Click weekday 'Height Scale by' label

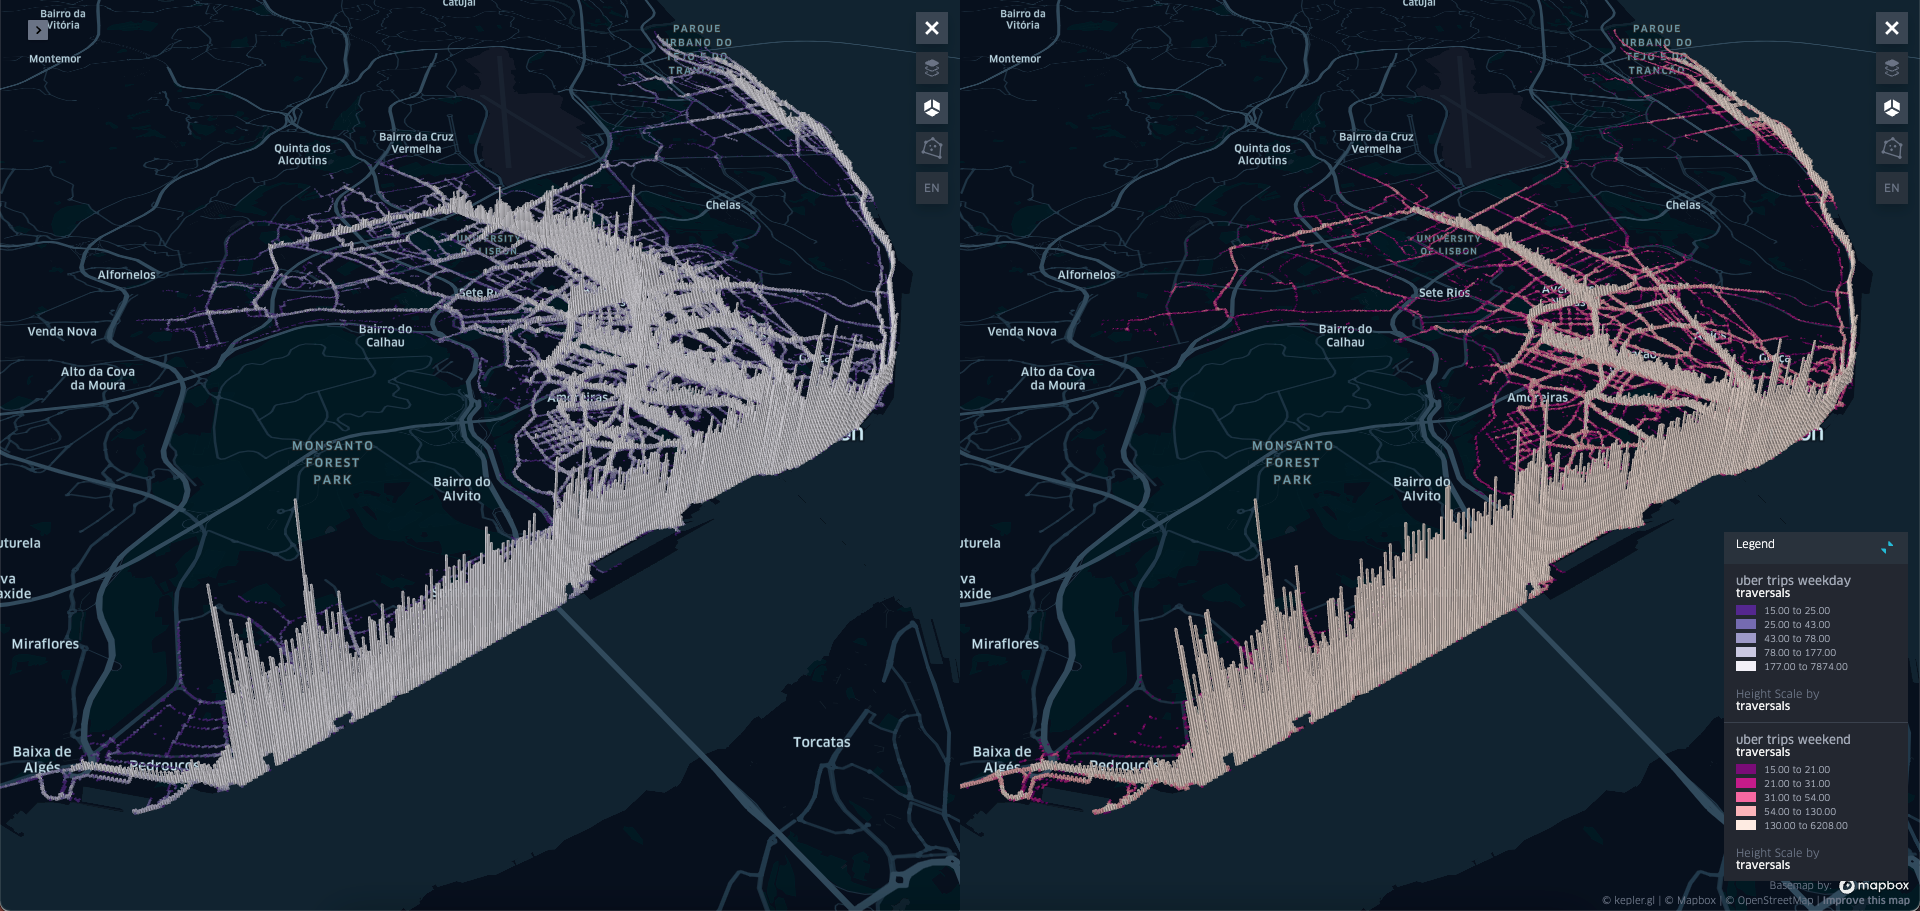pos(1777,694)
